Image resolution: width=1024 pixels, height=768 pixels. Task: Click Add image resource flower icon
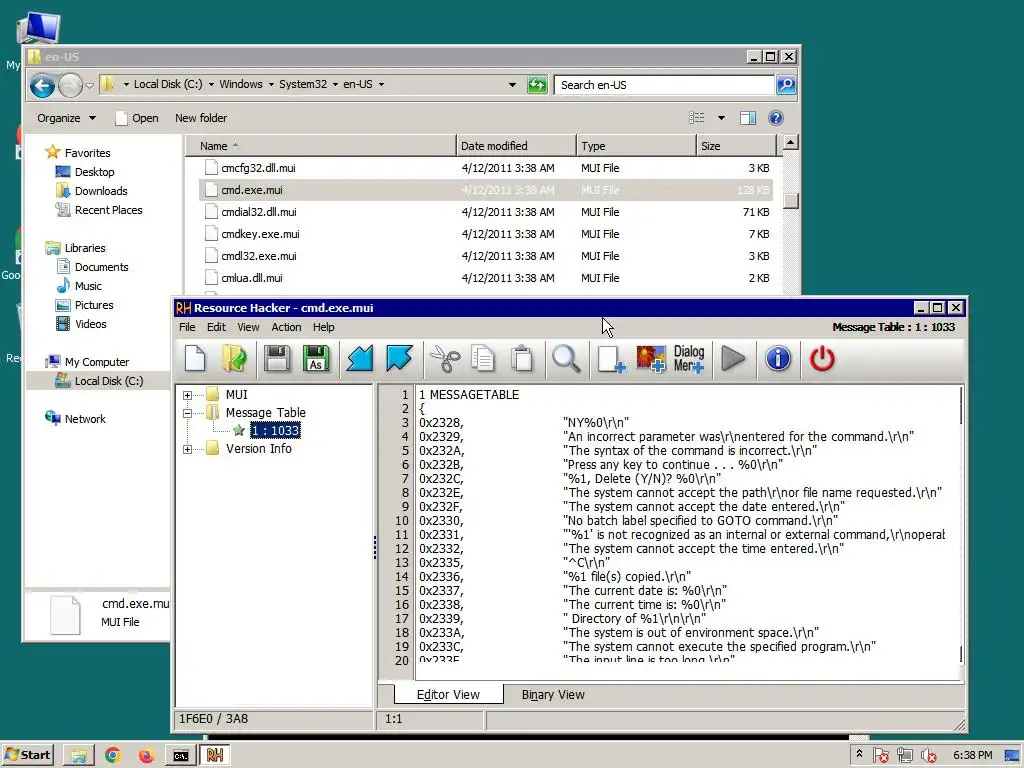pos(650,359)
